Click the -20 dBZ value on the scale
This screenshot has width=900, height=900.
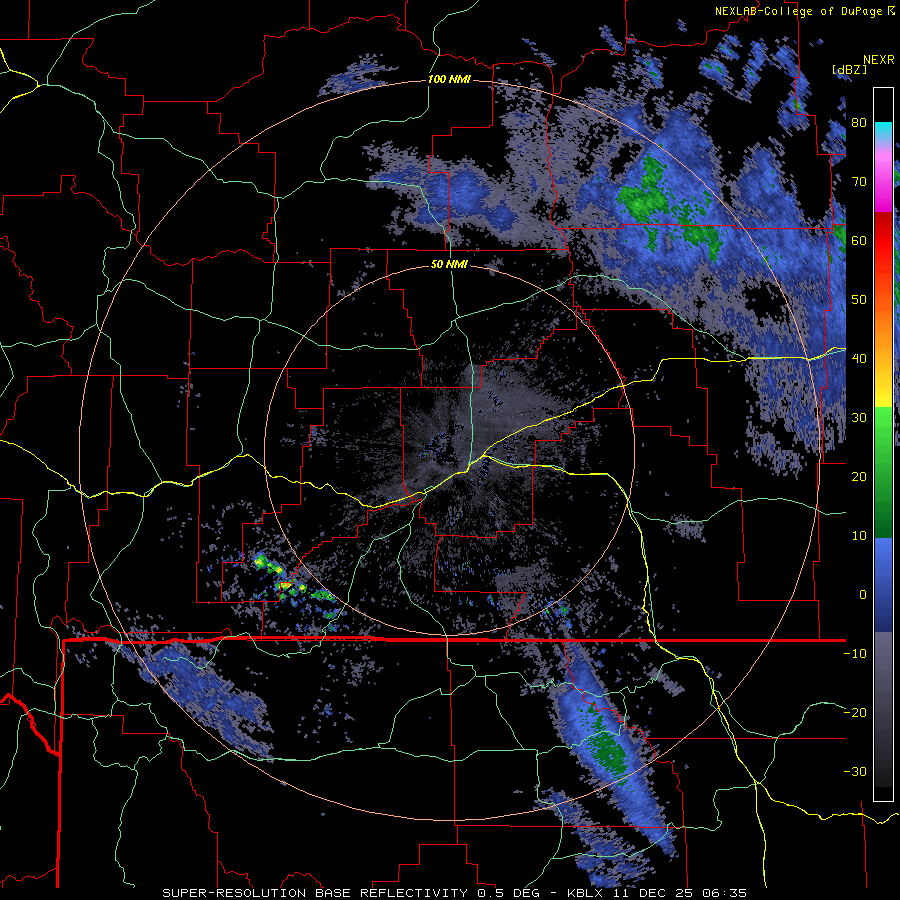click(x=855, y=712)
